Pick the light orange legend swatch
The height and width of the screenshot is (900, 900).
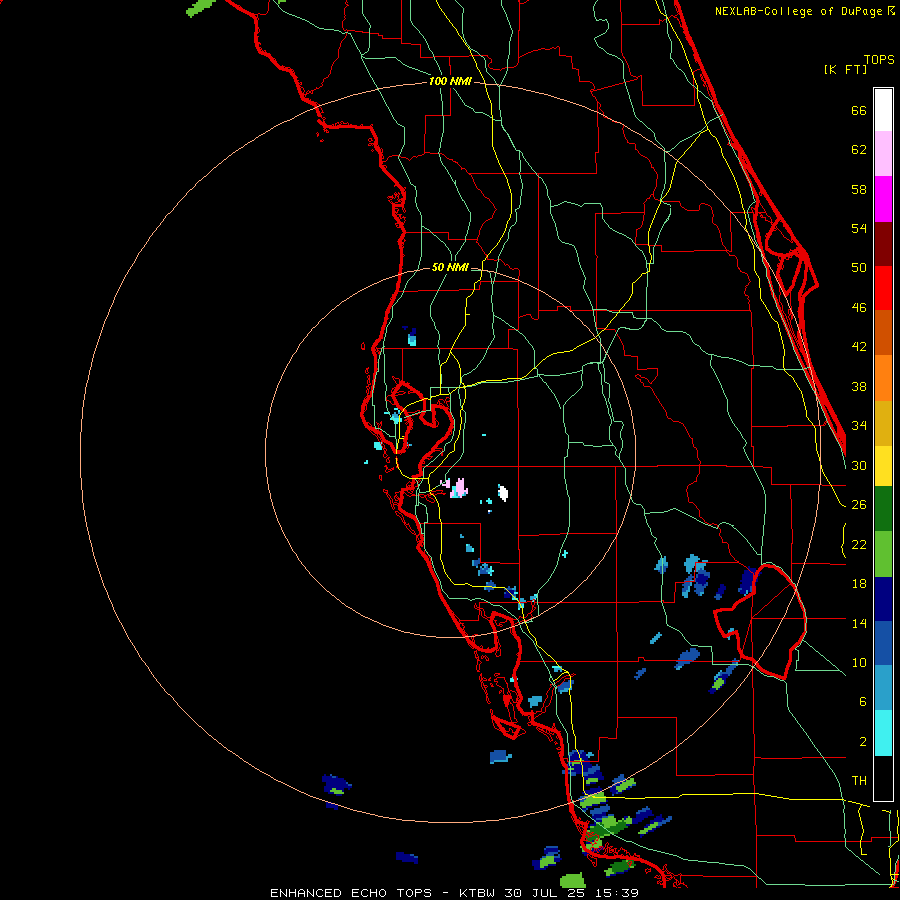pos(883,378)
